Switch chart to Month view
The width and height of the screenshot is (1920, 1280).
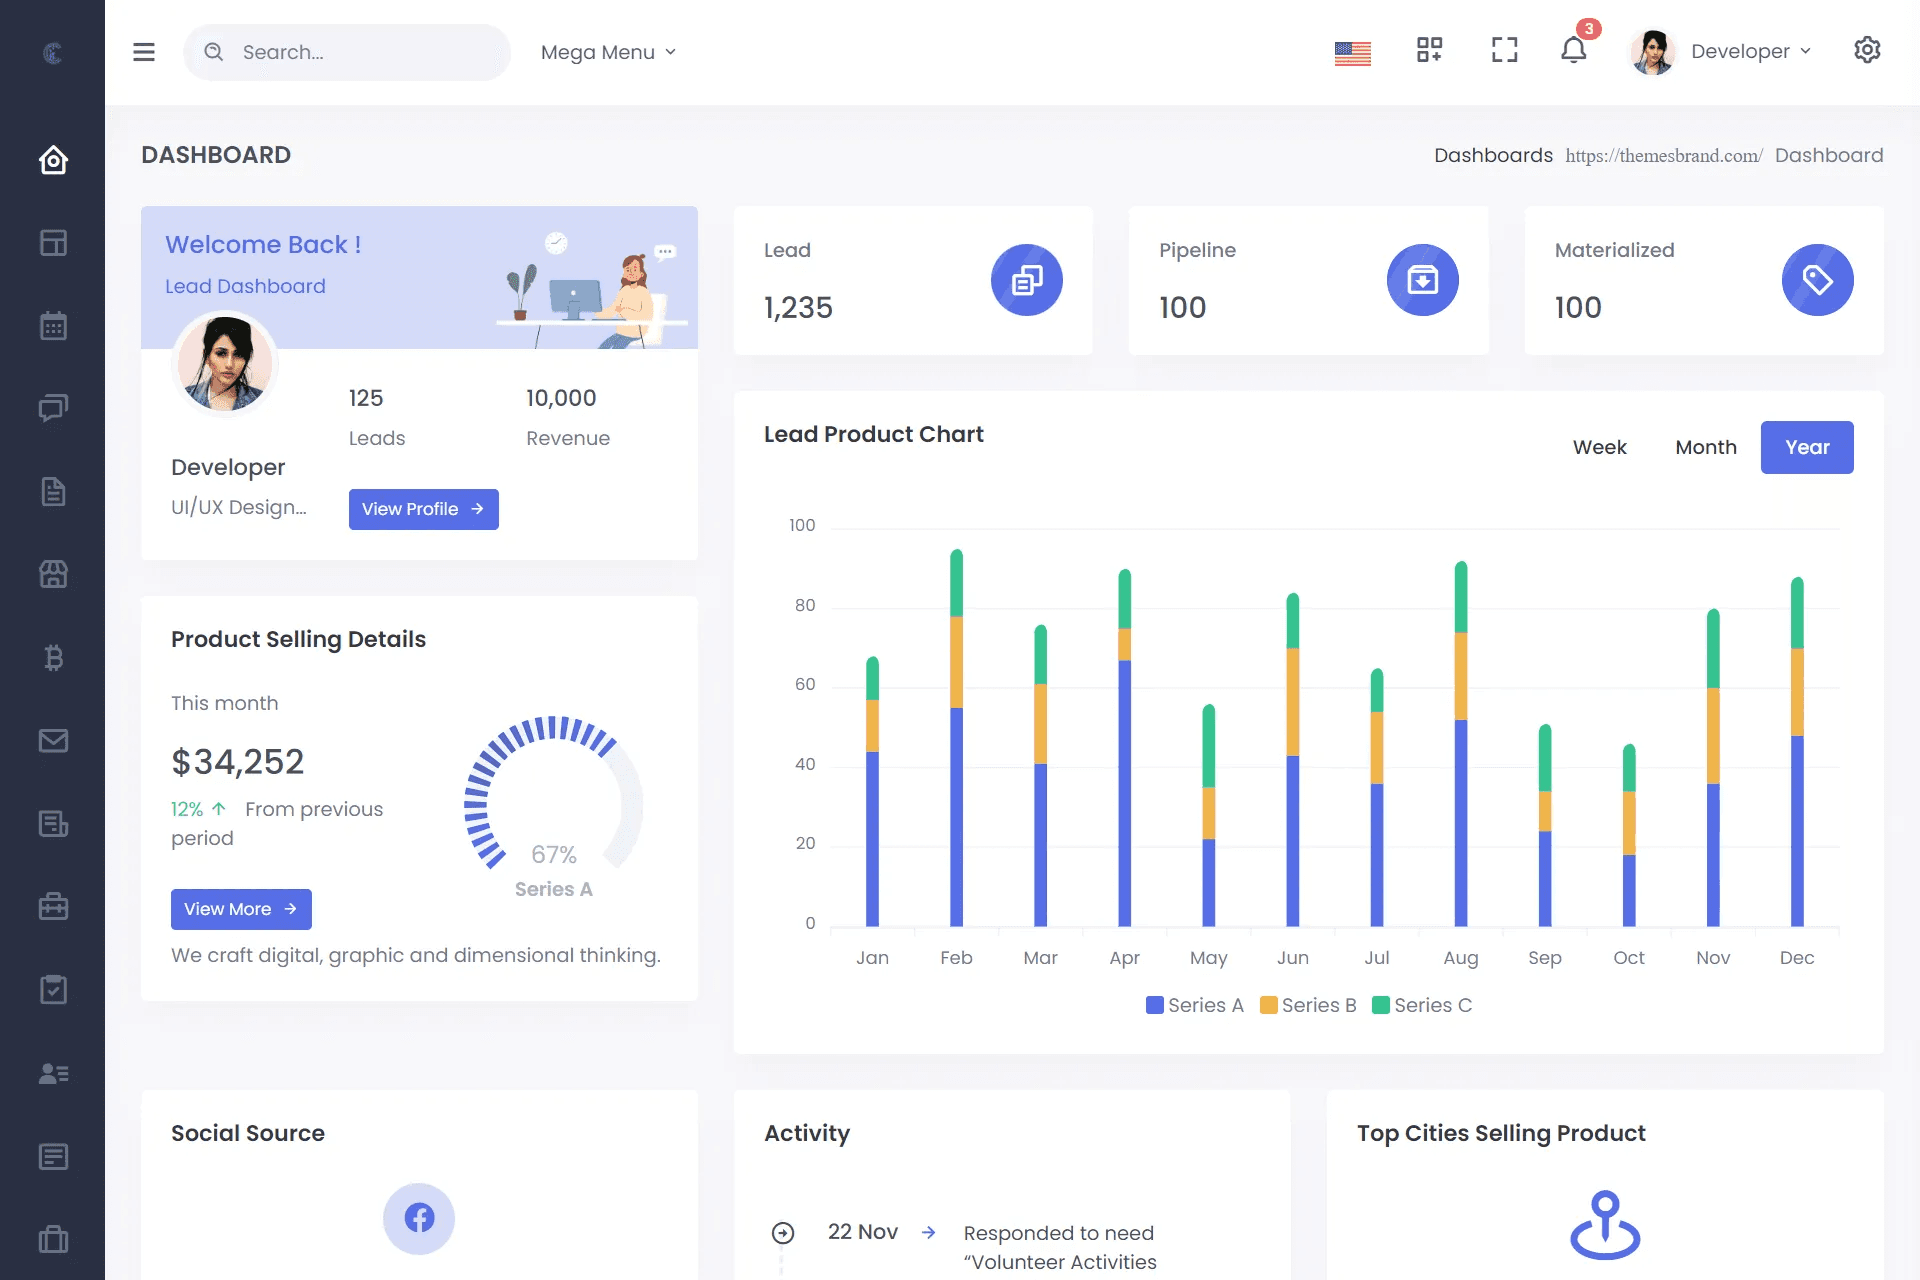pyautogui.click(x=1705, y=447)
